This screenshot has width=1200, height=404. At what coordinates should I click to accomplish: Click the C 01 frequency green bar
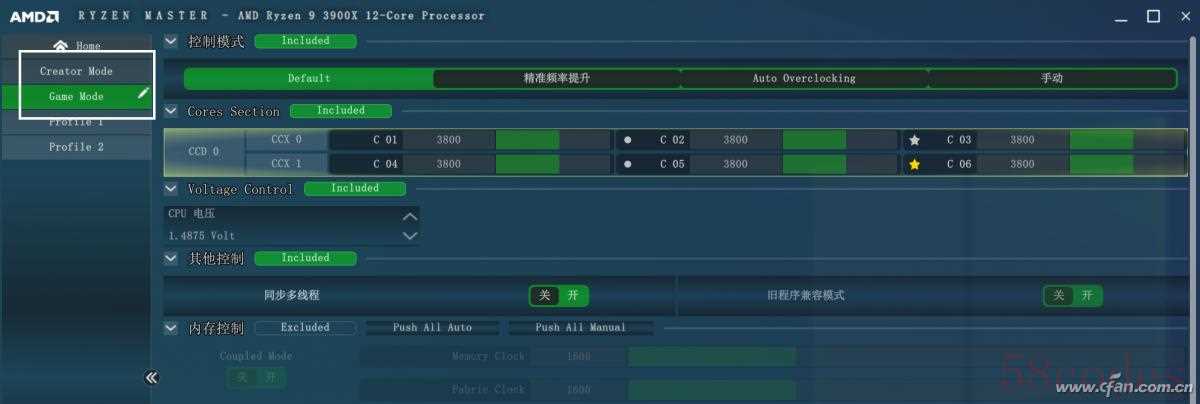[527, 140]
